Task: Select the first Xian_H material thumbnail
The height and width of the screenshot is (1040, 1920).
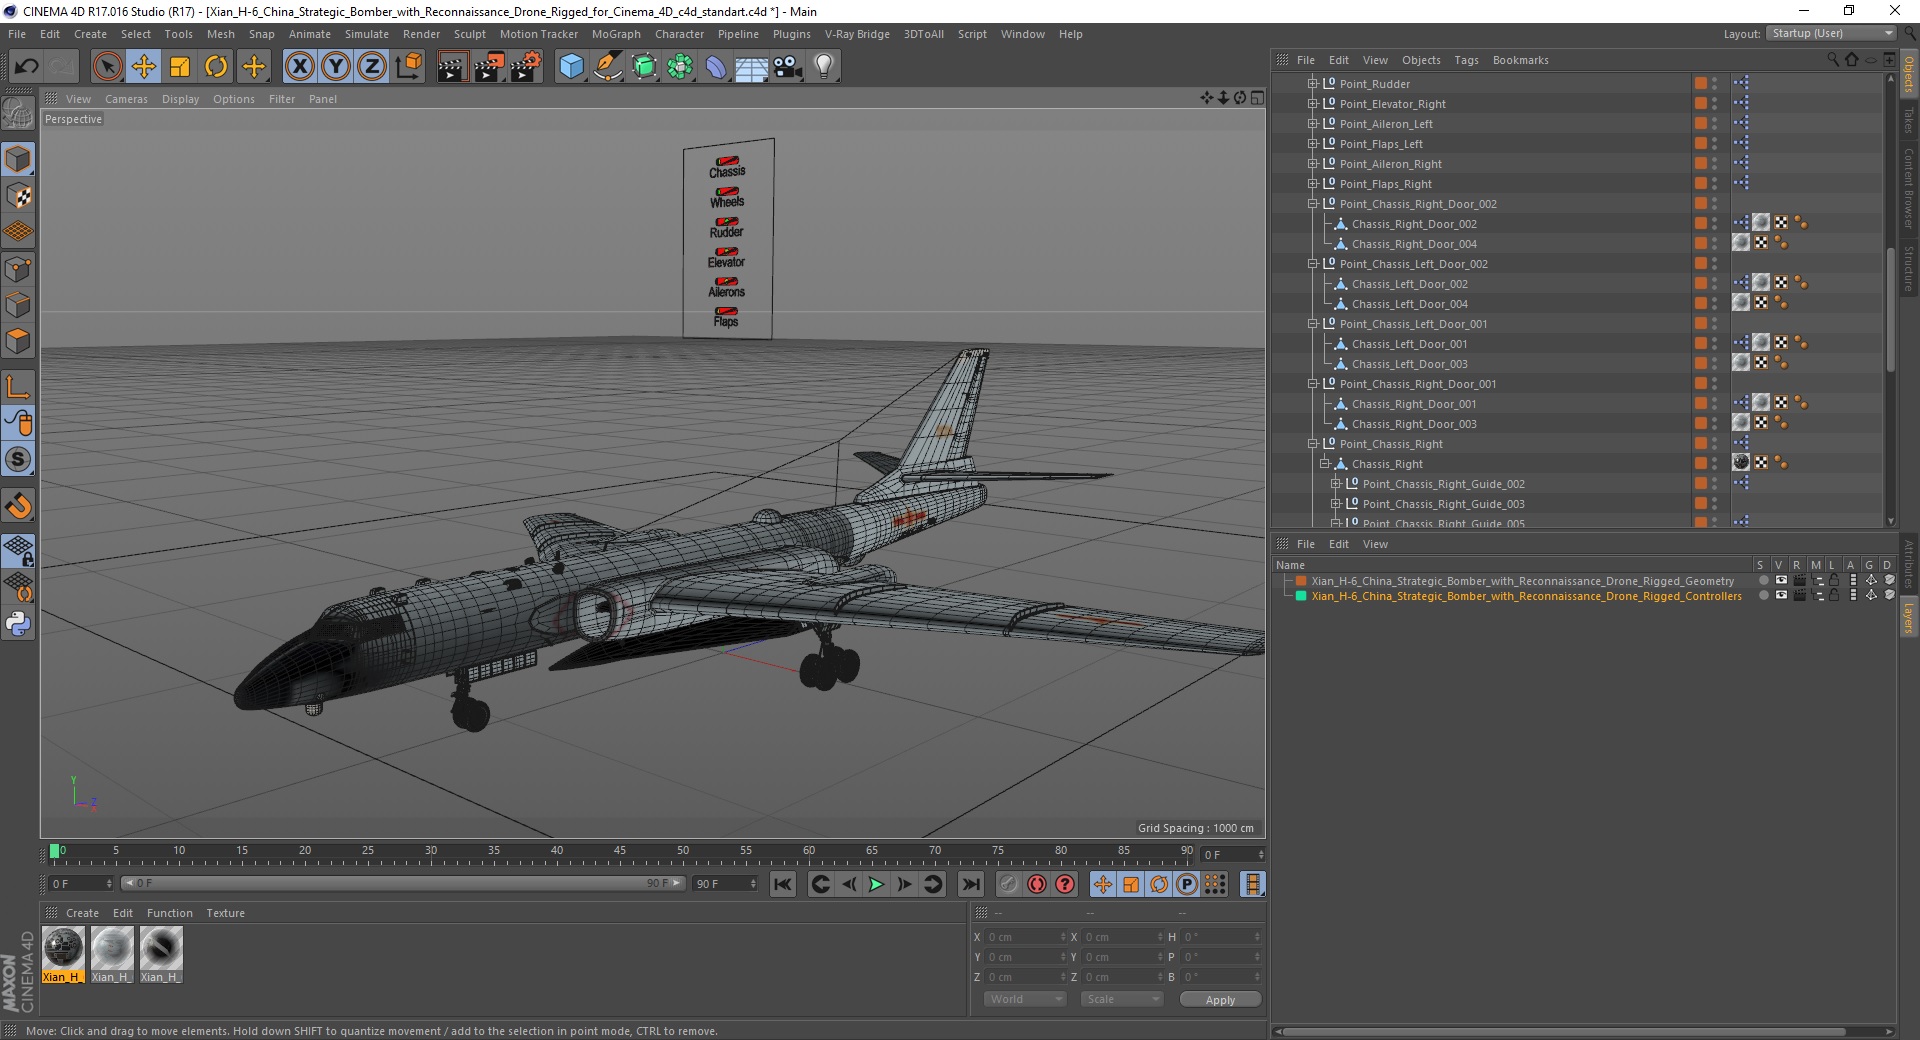Action: pyautogui.click(x=63, y=954)
